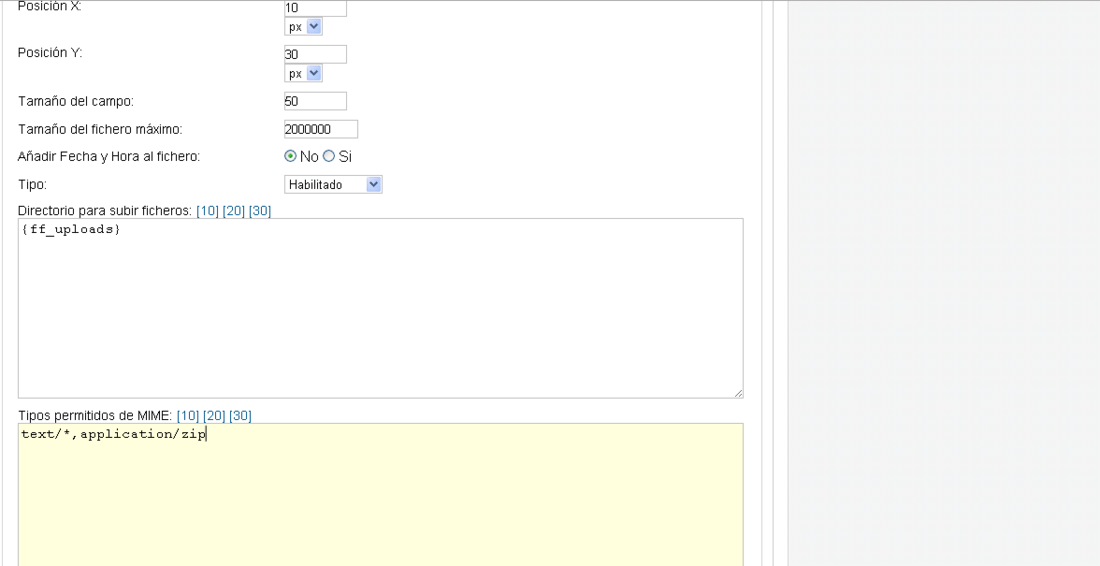
Task: Click the upload directory textarea with {ff_uploads}
Action: pyautogui.click(x=380, y=308)
